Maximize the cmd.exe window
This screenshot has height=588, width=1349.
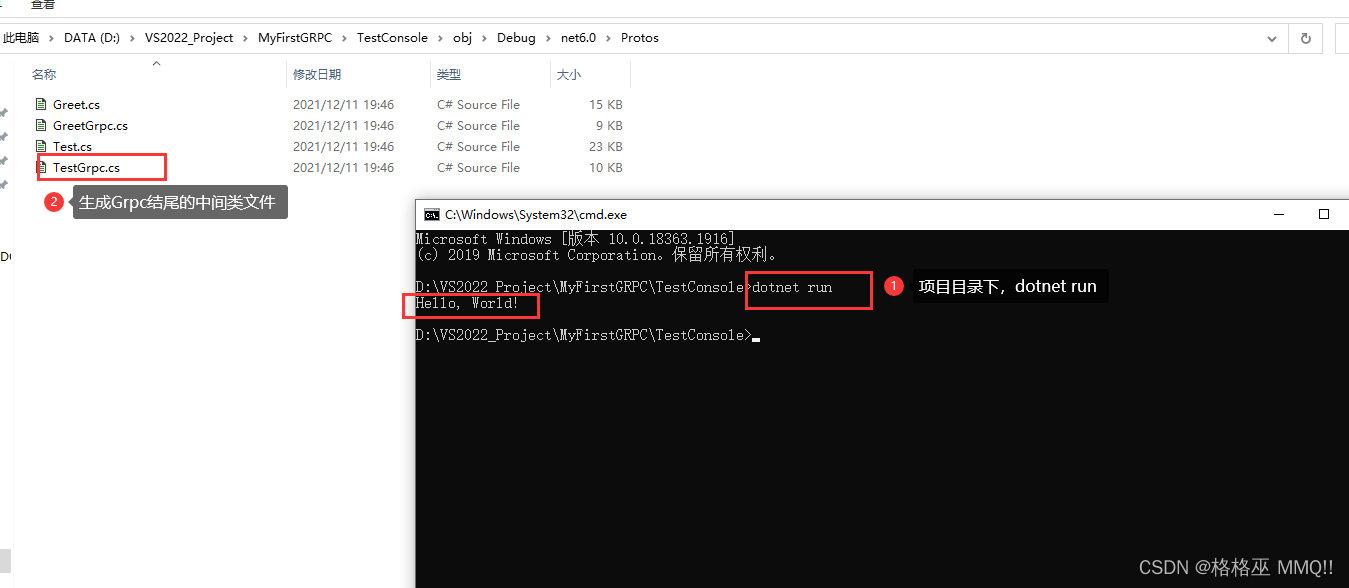(1323, 214)
